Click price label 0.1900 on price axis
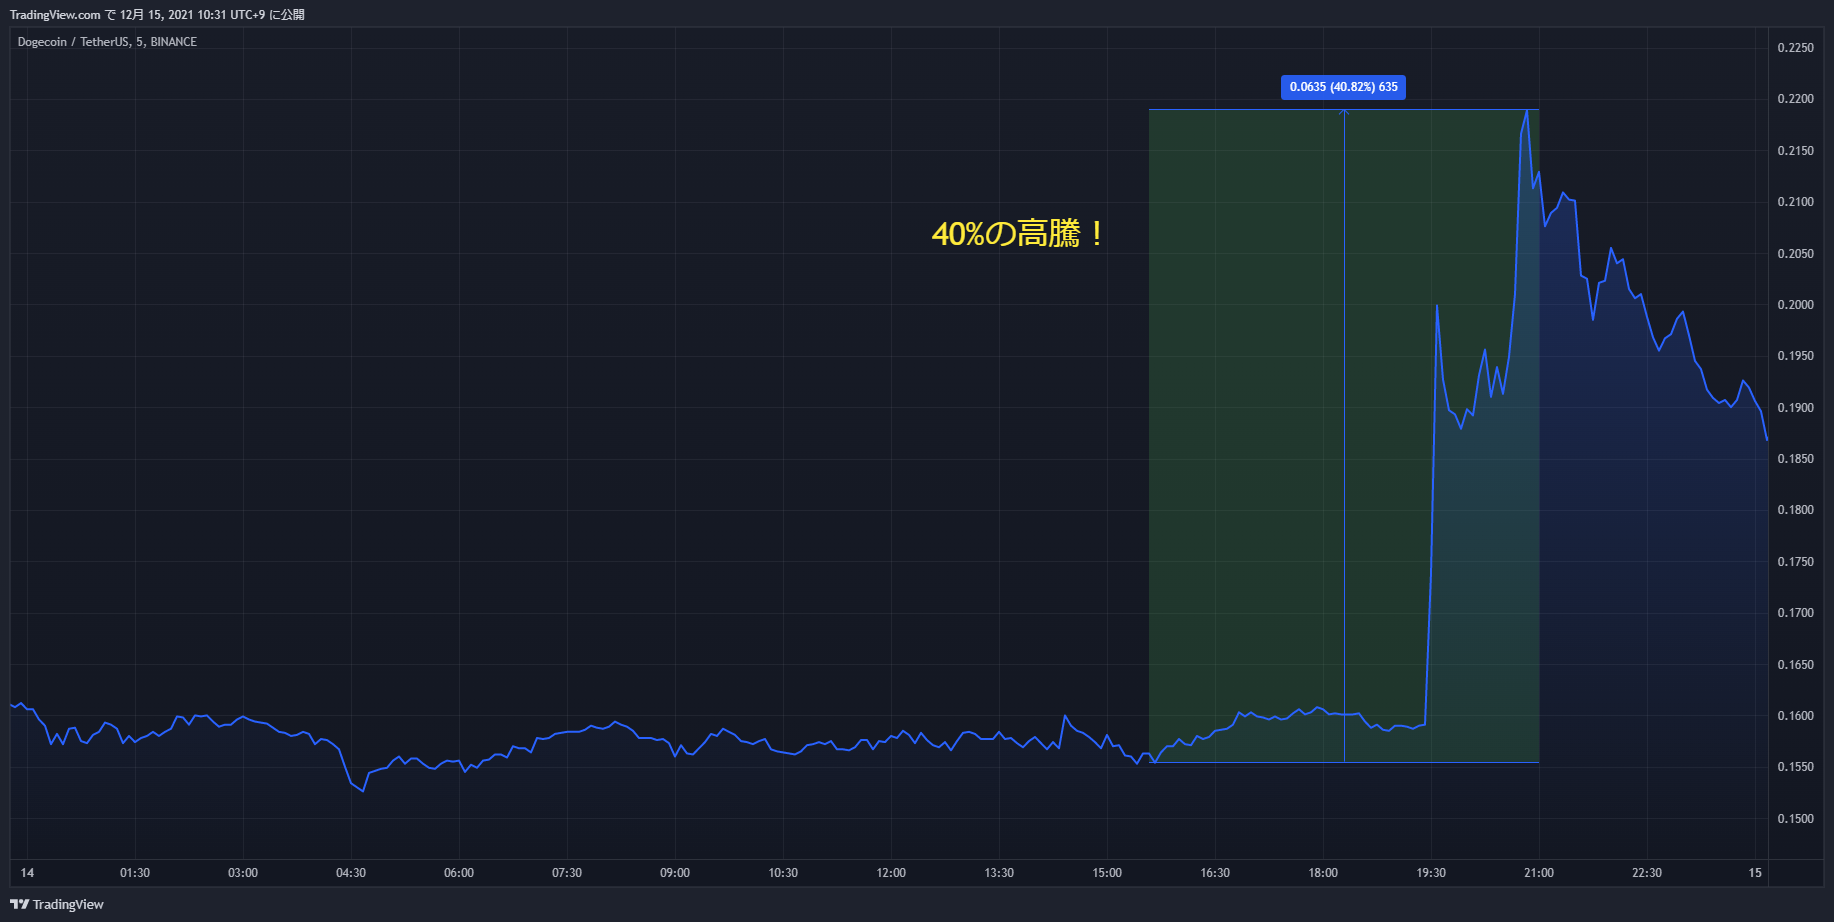Image resolution: width=1834 pixels, height=922 pixels. point(1795,408)
